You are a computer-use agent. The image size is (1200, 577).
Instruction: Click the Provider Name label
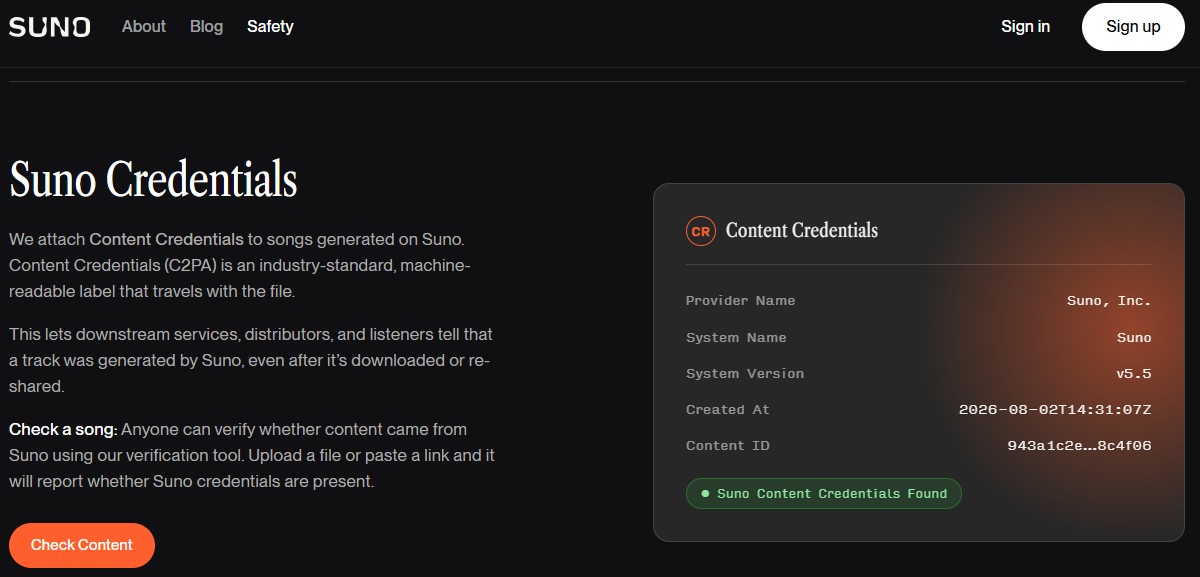[x=741, y=301]
